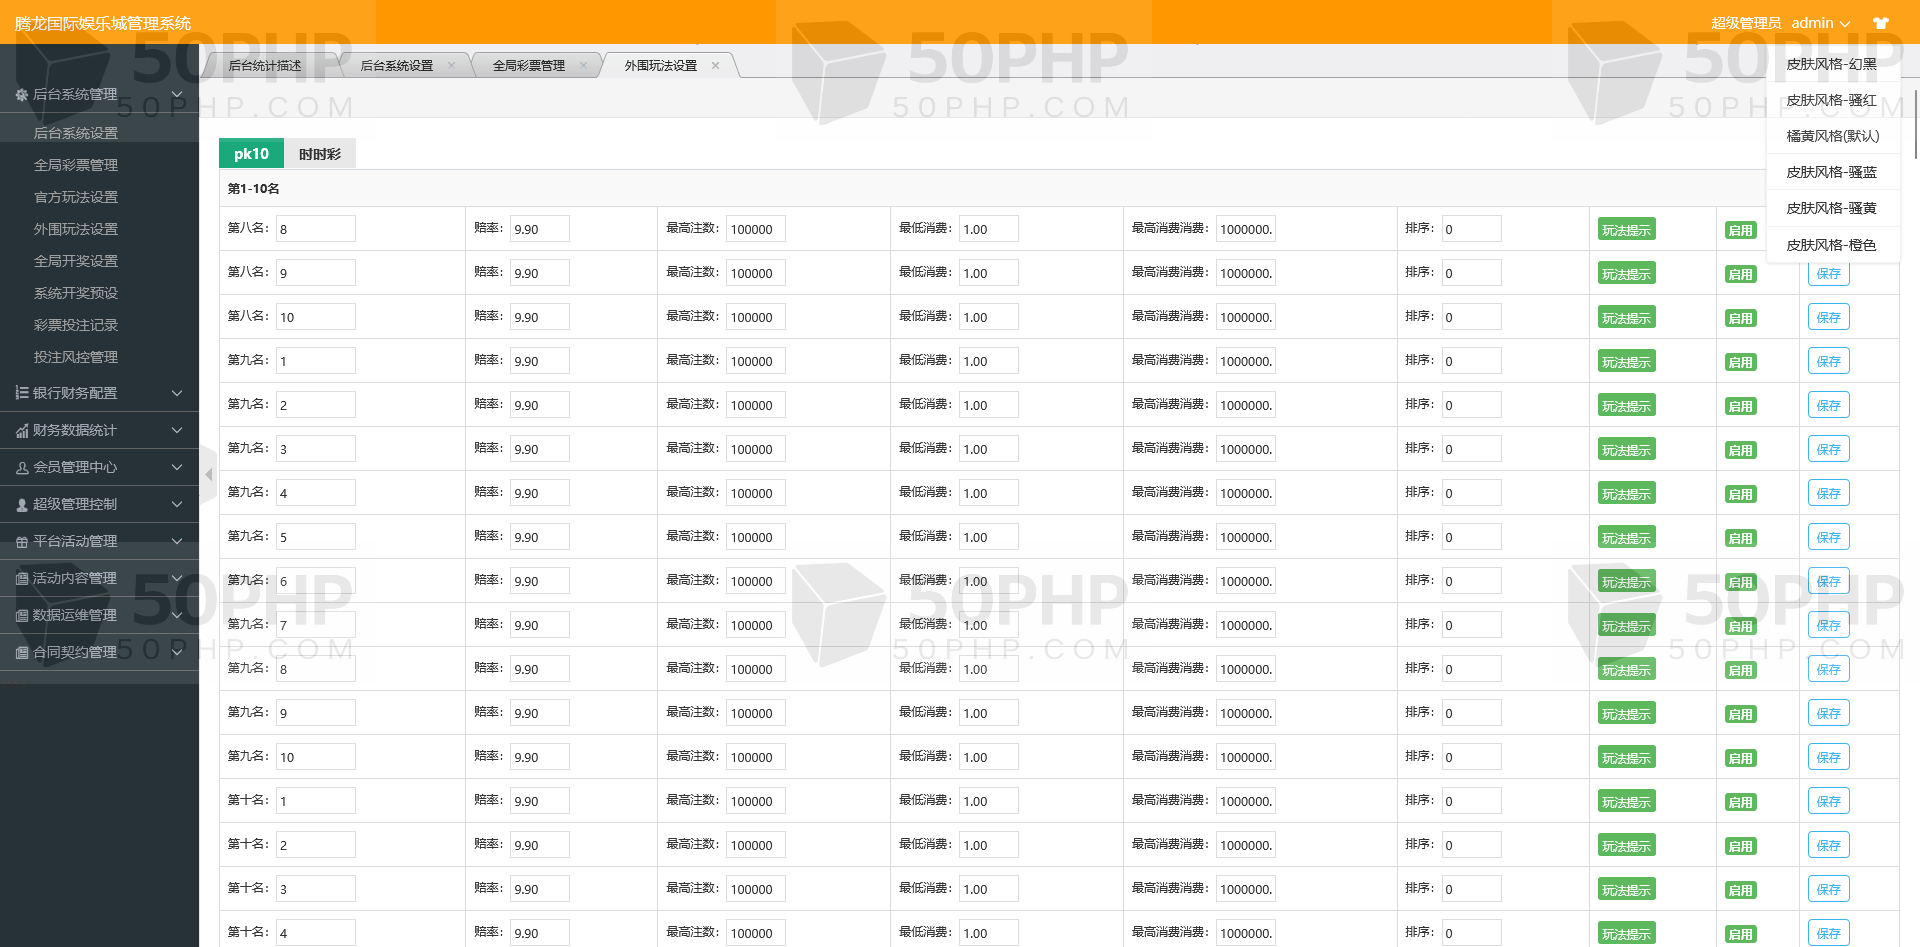Select the 皮肤风格-橙色 color theme

click(1831, 245)
